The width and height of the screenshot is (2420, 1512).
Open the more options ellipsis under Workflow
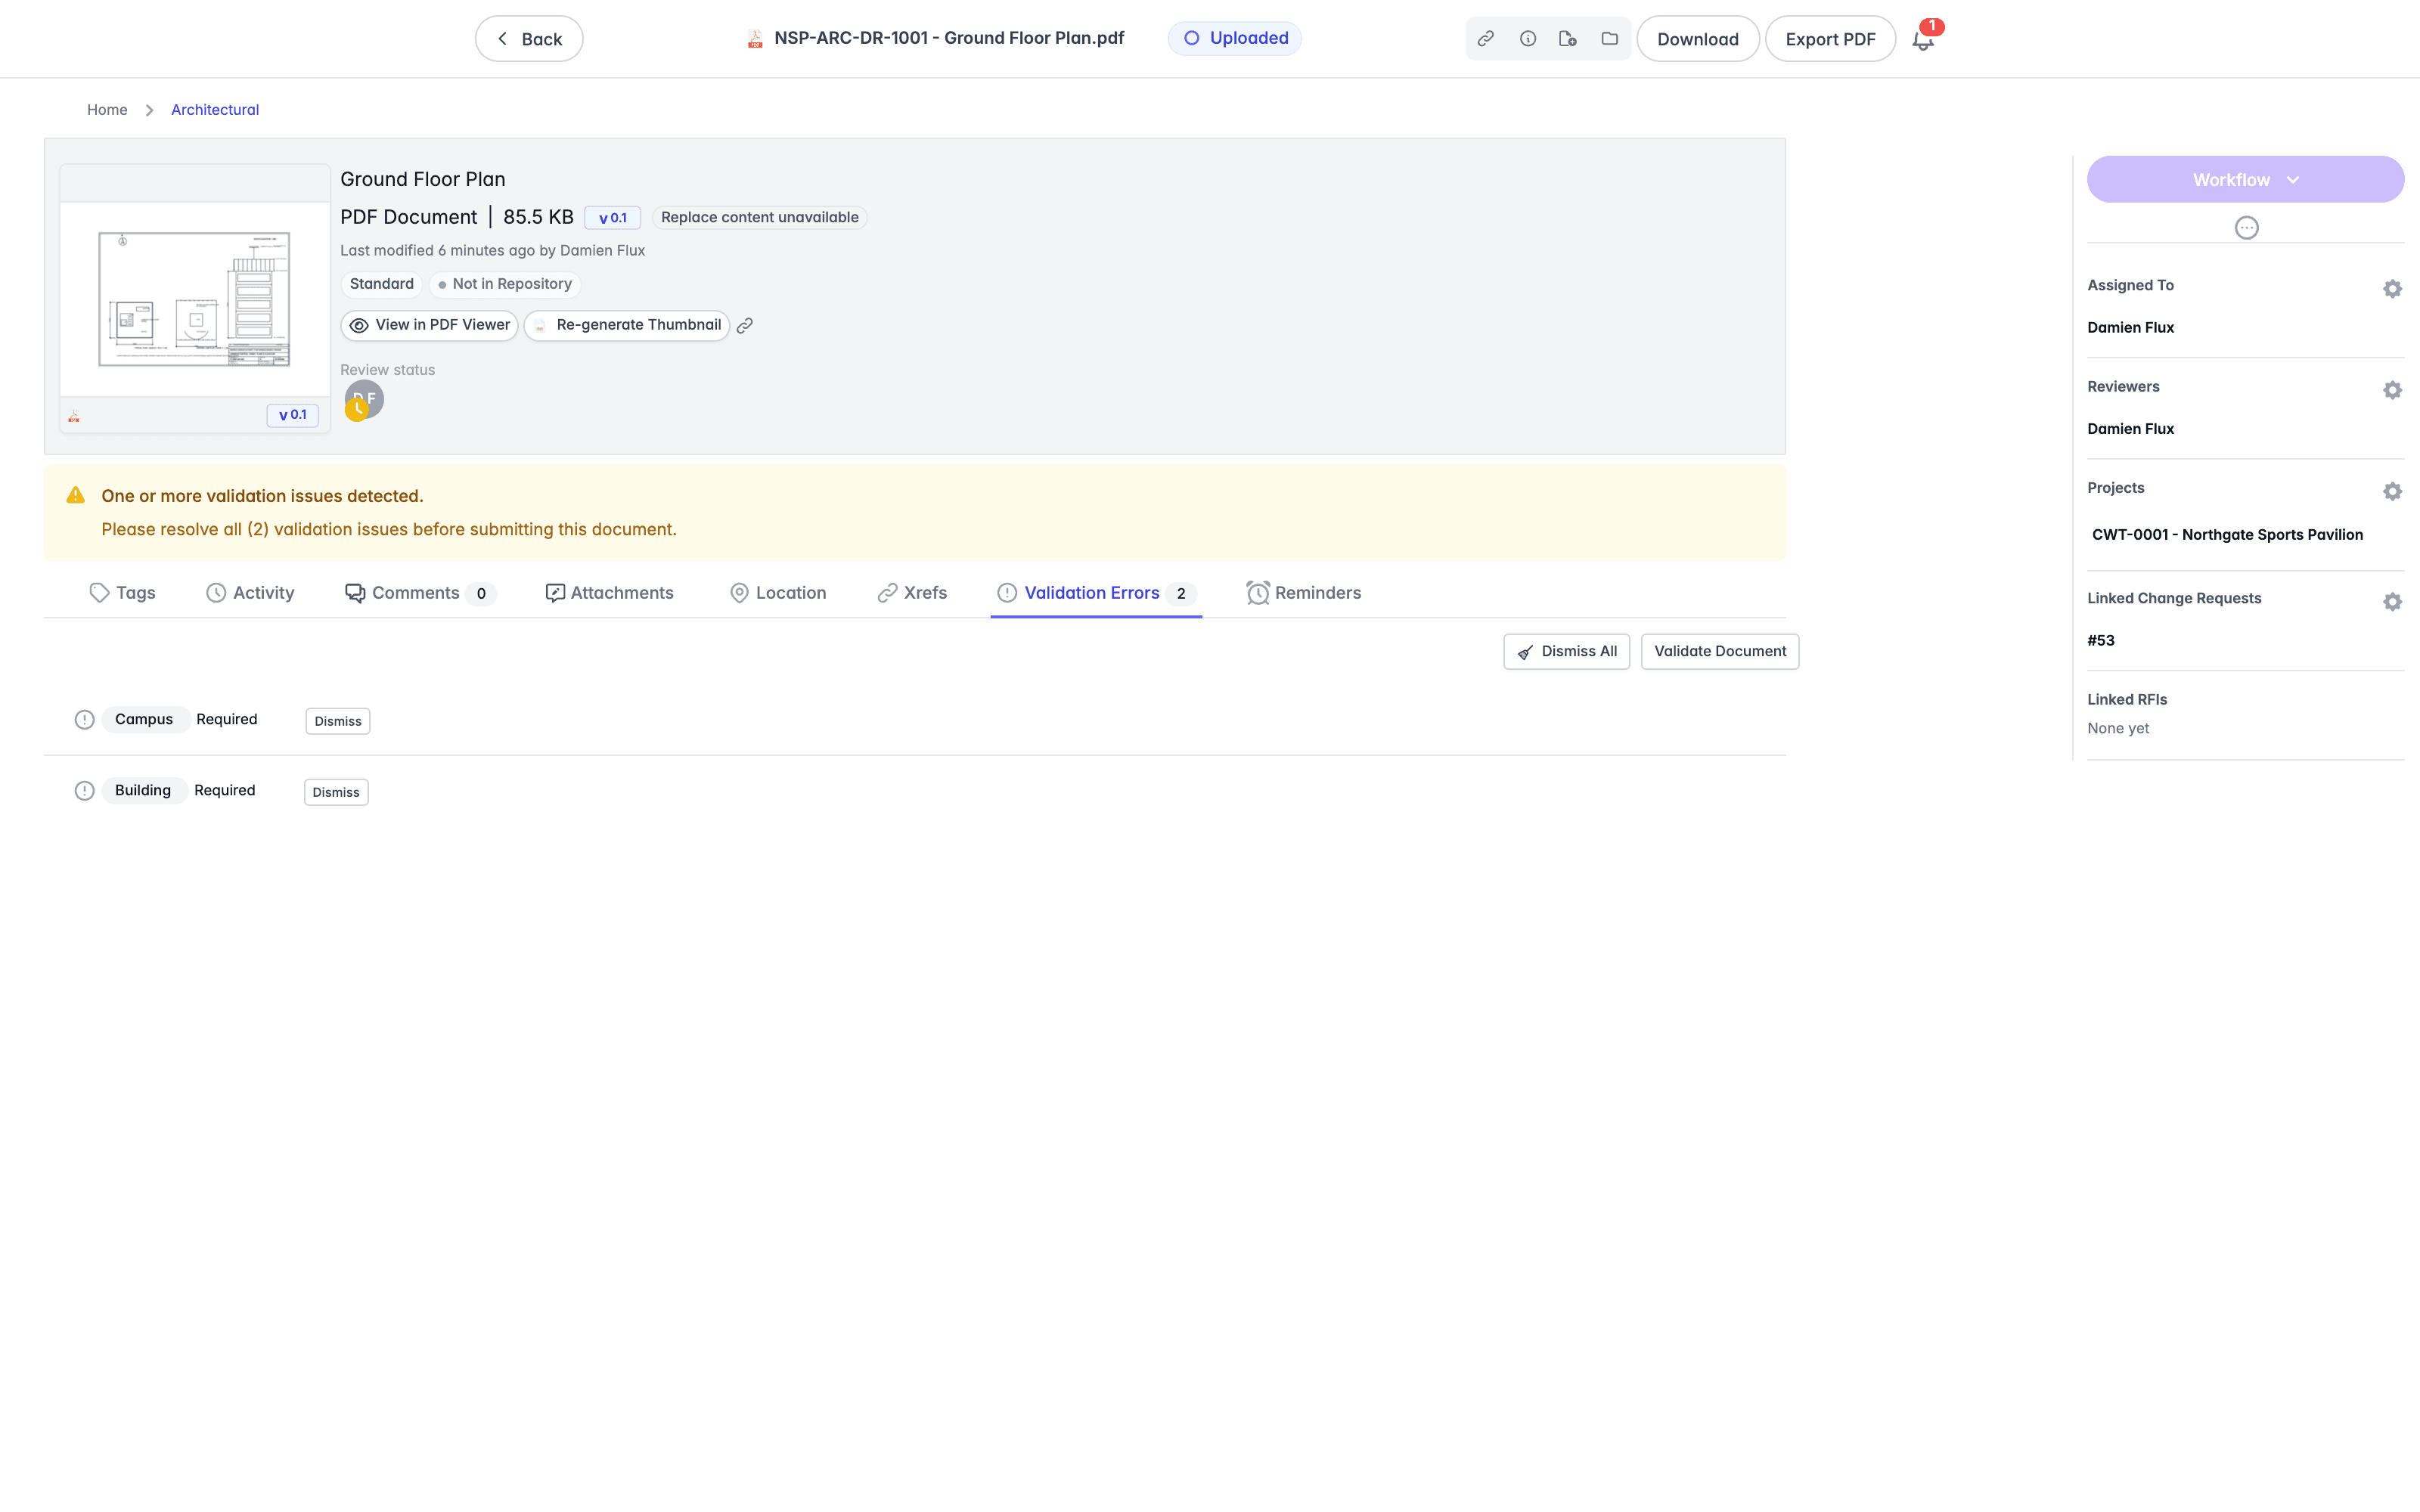[x=2246, y=228]
